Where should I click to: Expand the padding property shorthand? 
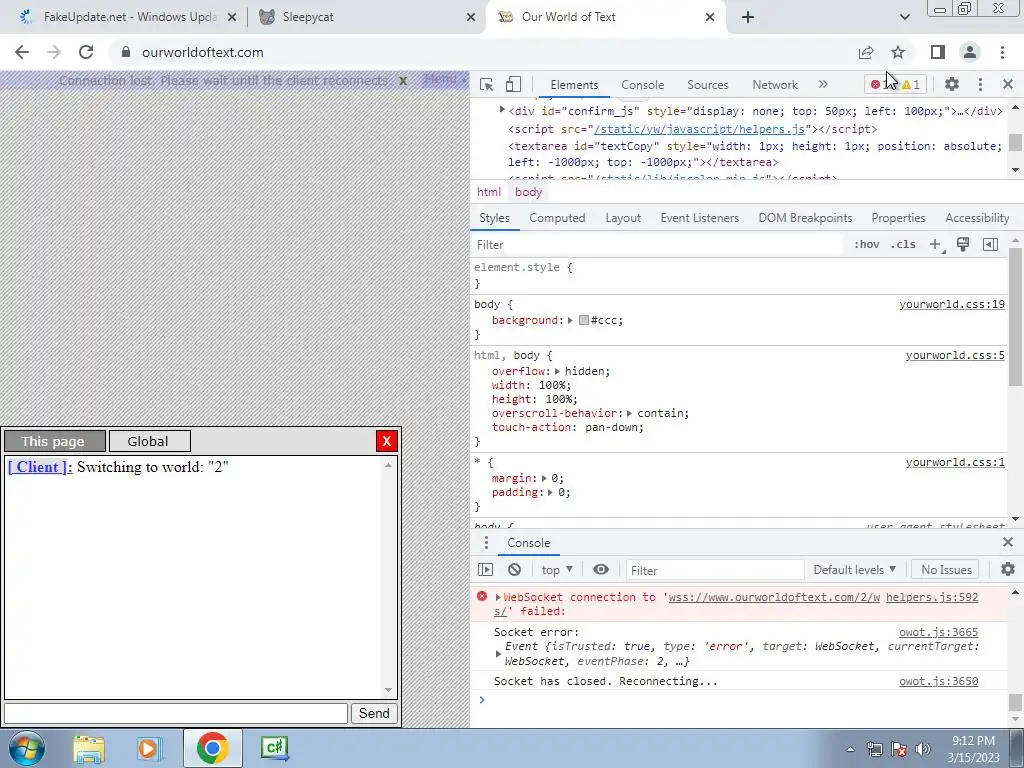(551, 492)
